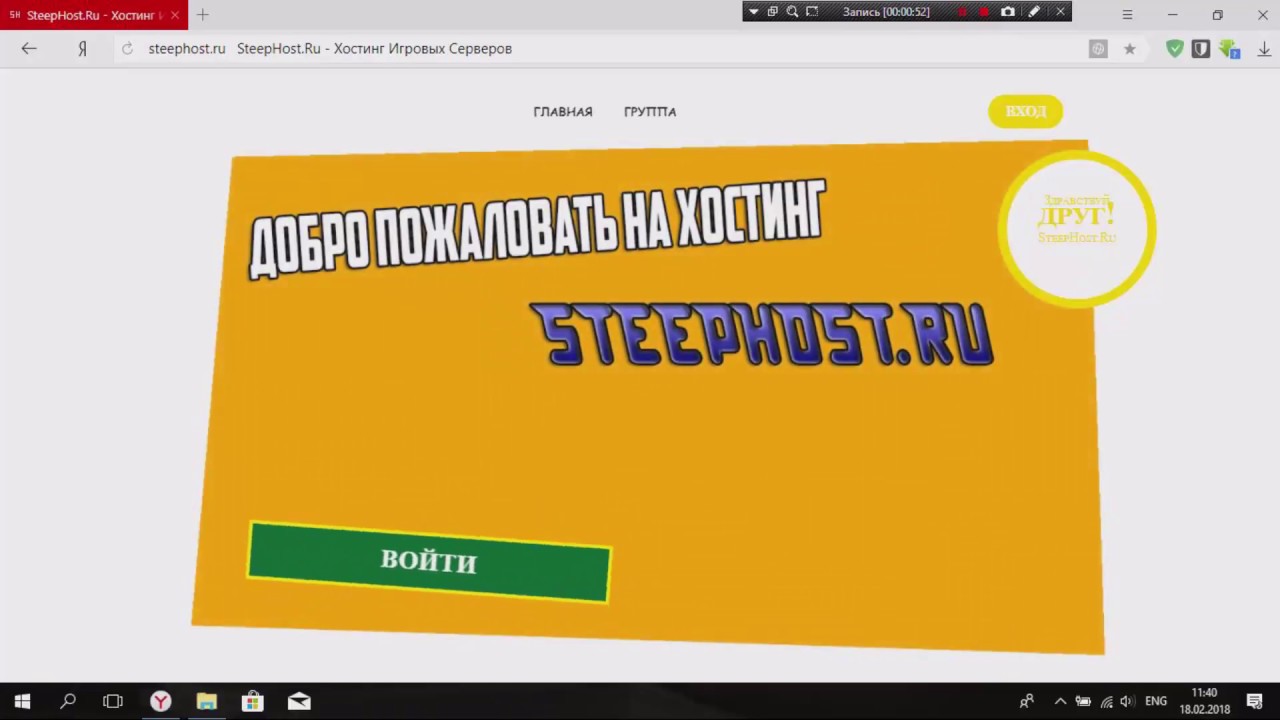Click the steephost.ru address text
1280x720 pixels.
tap(187, 48)
